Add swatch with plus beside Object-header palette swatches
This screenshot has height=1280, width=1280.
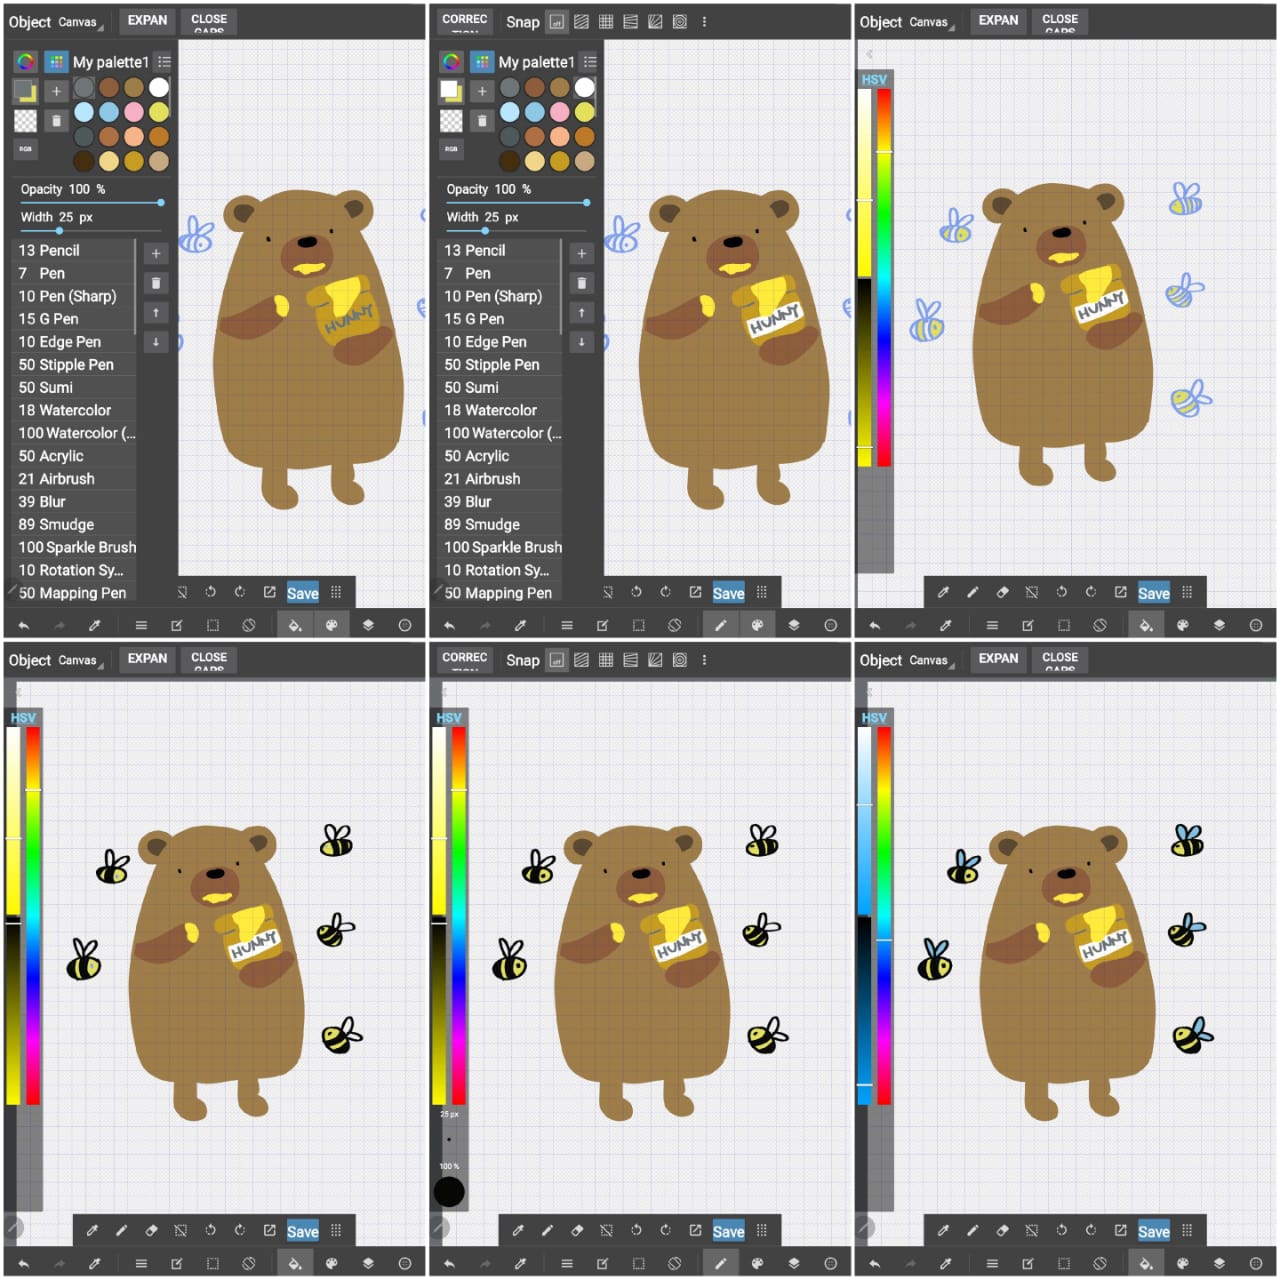pyautogui.click(x=56, y=91)
